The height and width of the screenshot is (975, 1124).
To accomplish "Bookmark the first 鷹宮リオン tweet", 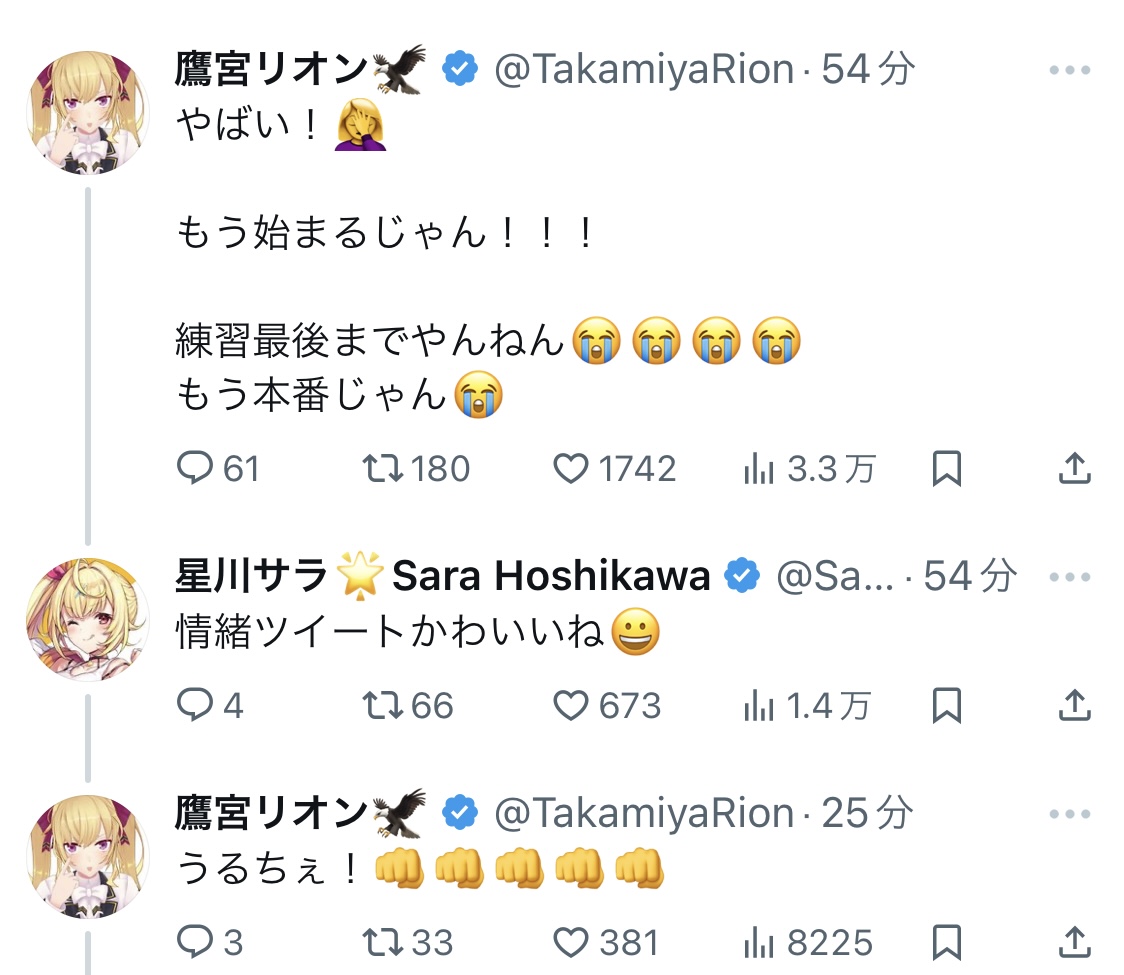I will (x=946, y=468).
